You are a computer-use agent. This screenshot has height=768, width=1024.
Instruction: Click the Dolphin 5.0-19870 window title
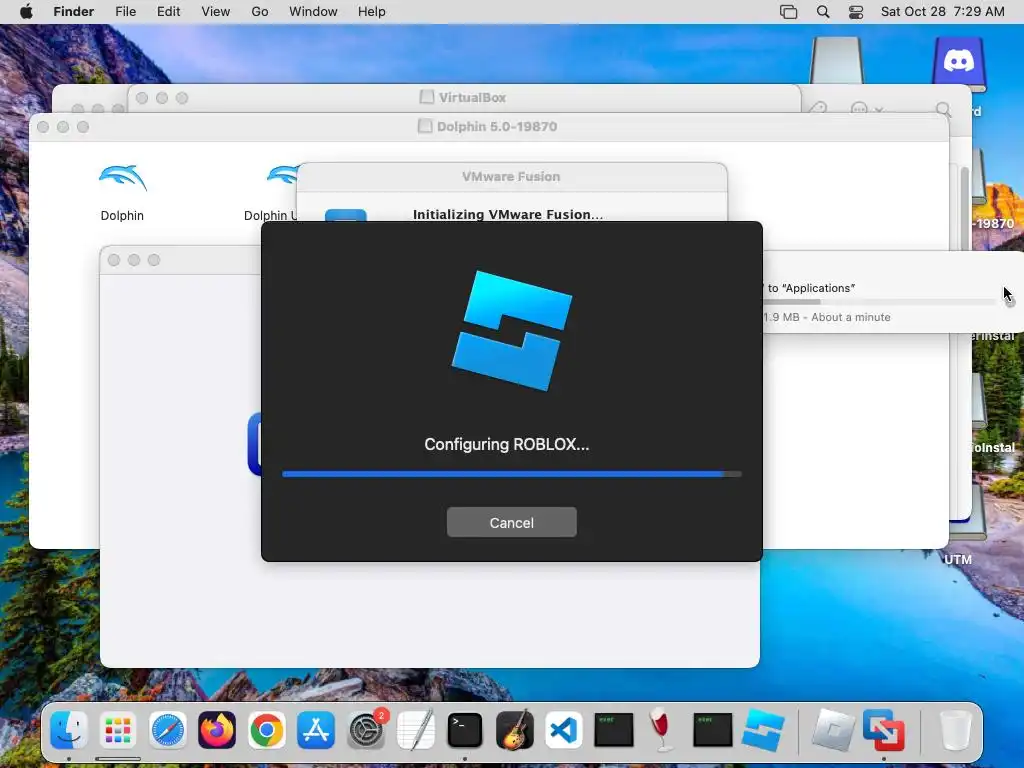coord(496,126)
